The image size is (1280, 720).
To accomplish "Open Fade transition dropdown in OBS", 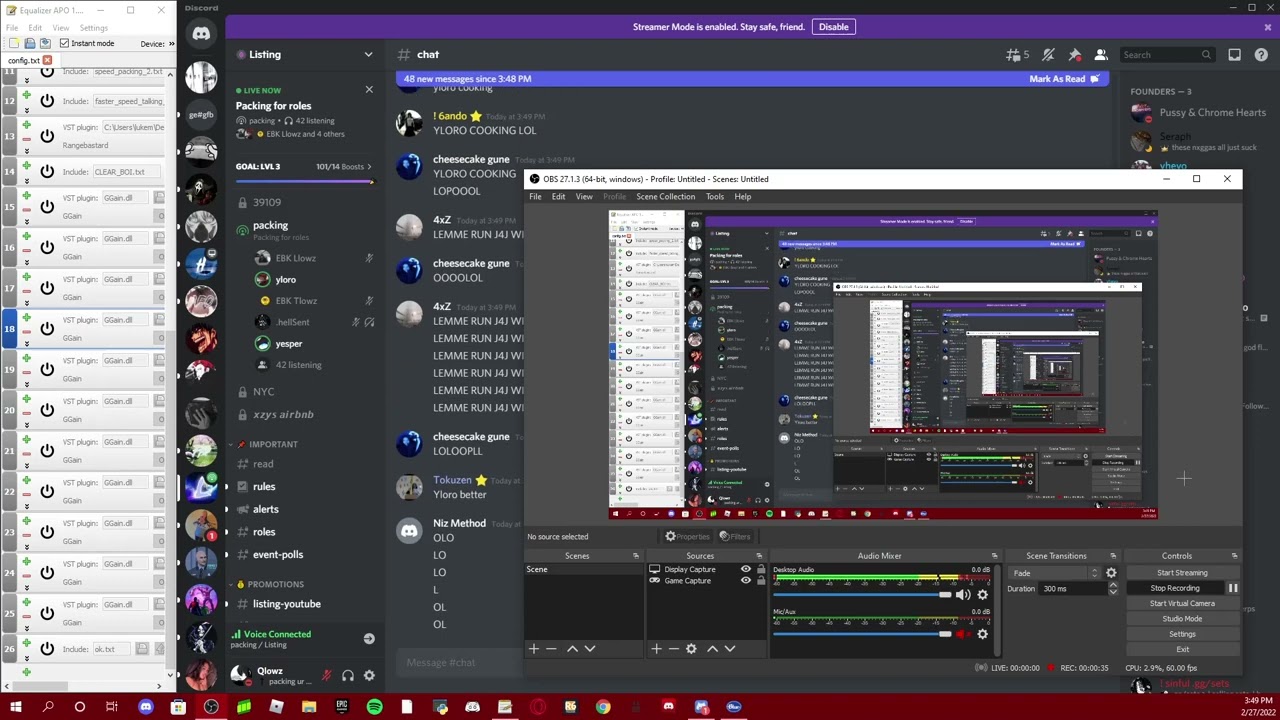I will coord(1055,573).
